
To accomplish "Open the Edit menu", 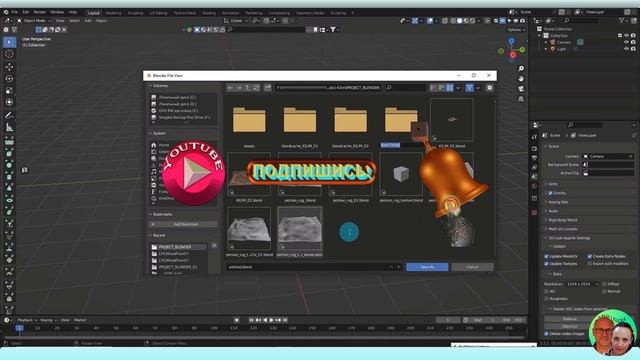I will tap(26, 12).
